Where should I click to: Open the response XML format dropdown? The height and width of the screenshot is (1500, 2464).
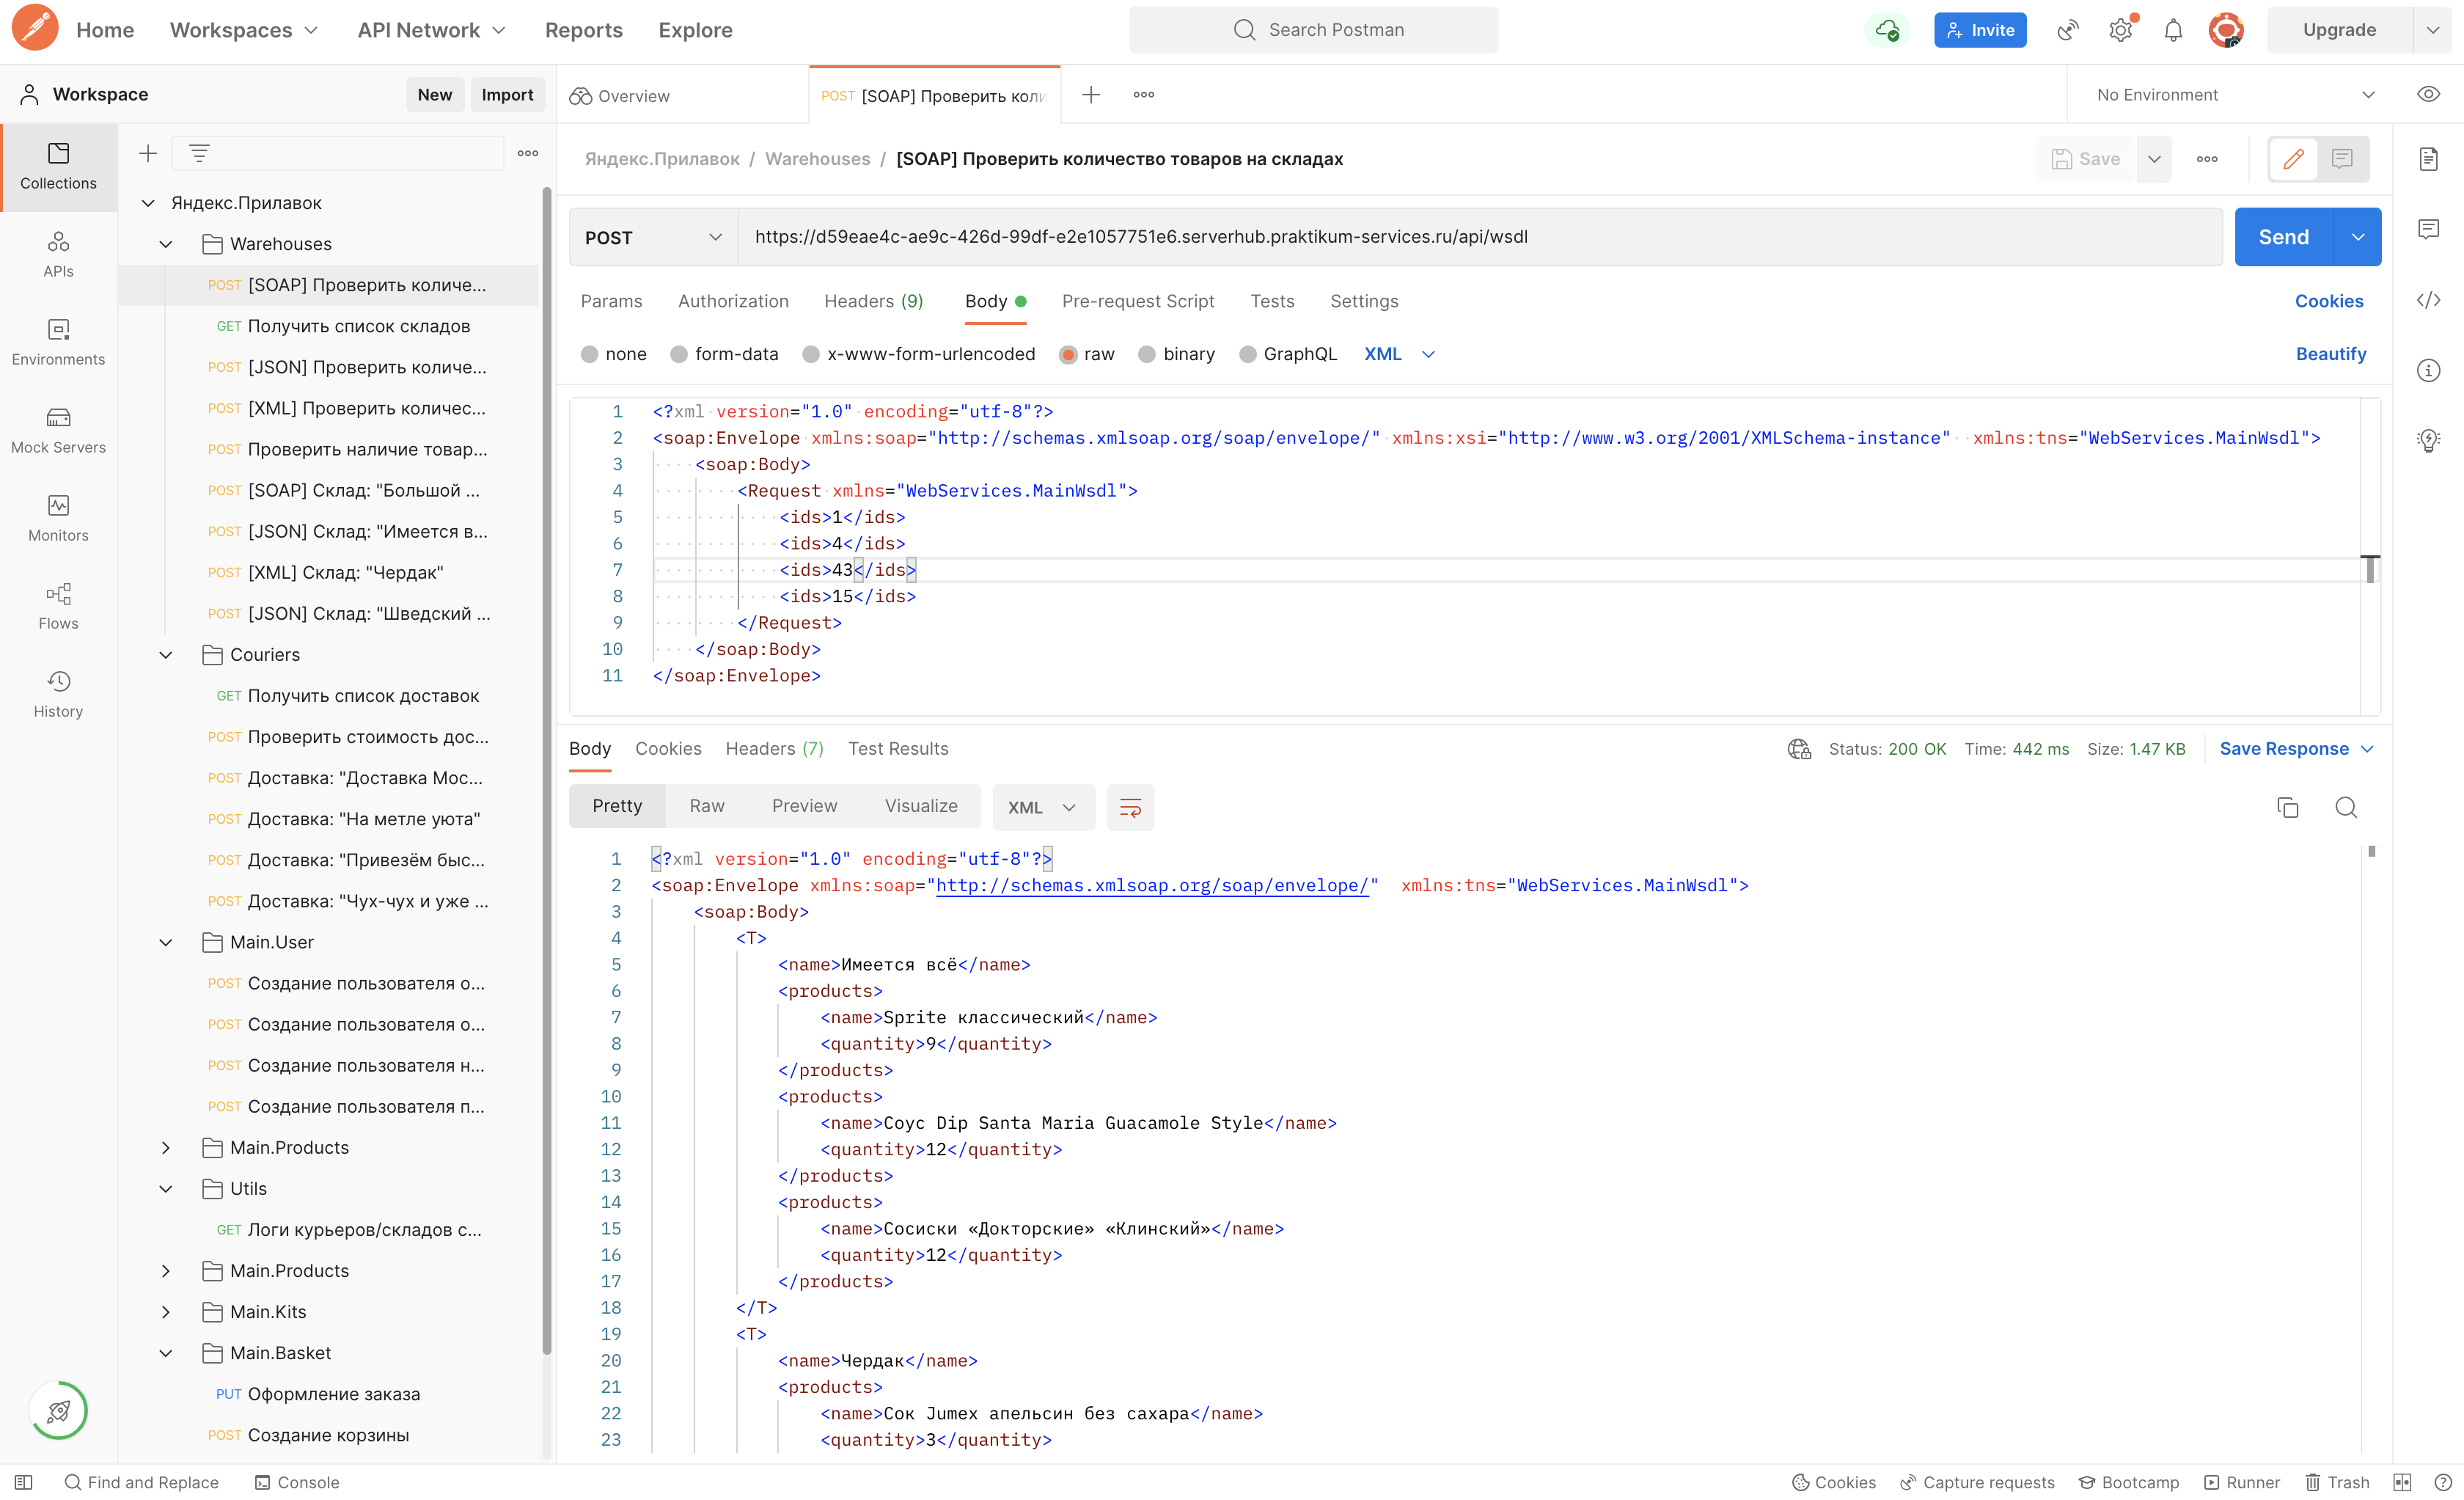(1043, 807)
